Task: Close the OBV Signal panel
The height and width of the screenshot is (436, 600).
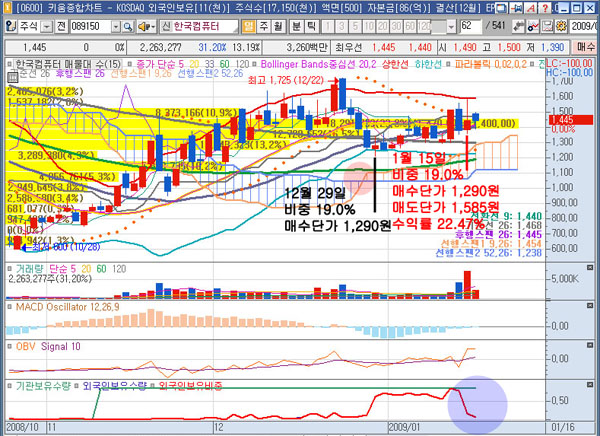Action: [590, 345]
